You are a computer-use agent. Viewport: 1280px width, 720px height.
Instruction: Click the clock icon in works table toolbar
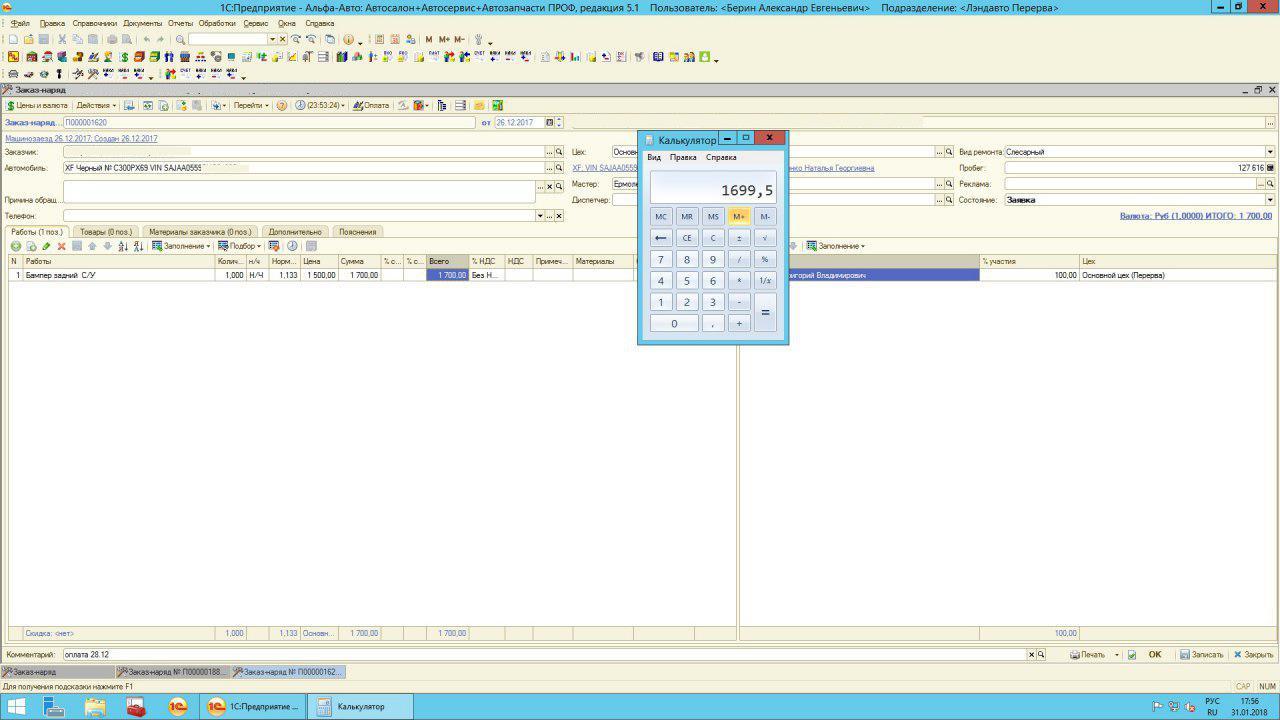coord(292,246)
